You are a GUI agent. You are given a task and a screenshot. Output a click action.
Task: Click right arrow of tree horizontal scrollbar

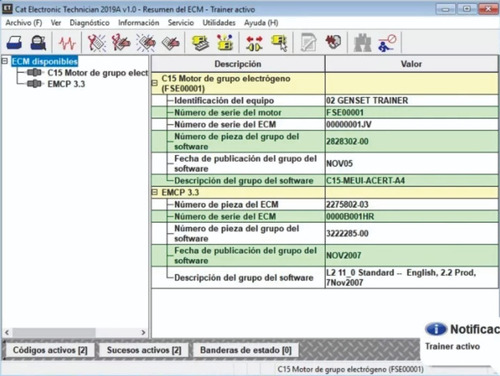143,332
